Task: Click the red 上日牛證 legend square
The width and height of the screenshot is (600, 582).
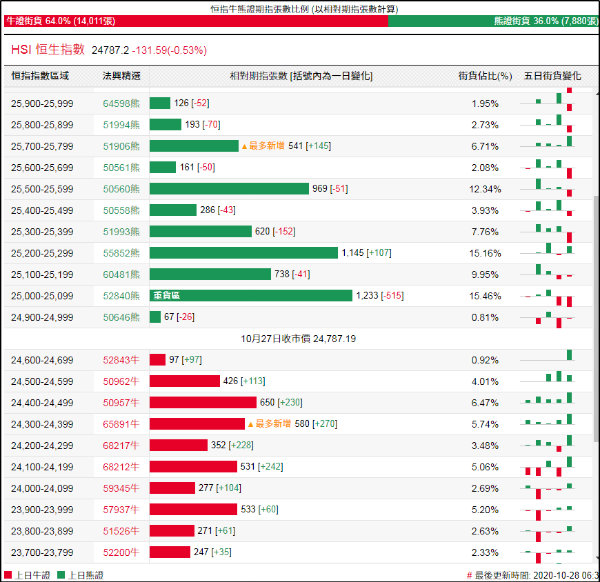Action: click(x=8, y=575)
